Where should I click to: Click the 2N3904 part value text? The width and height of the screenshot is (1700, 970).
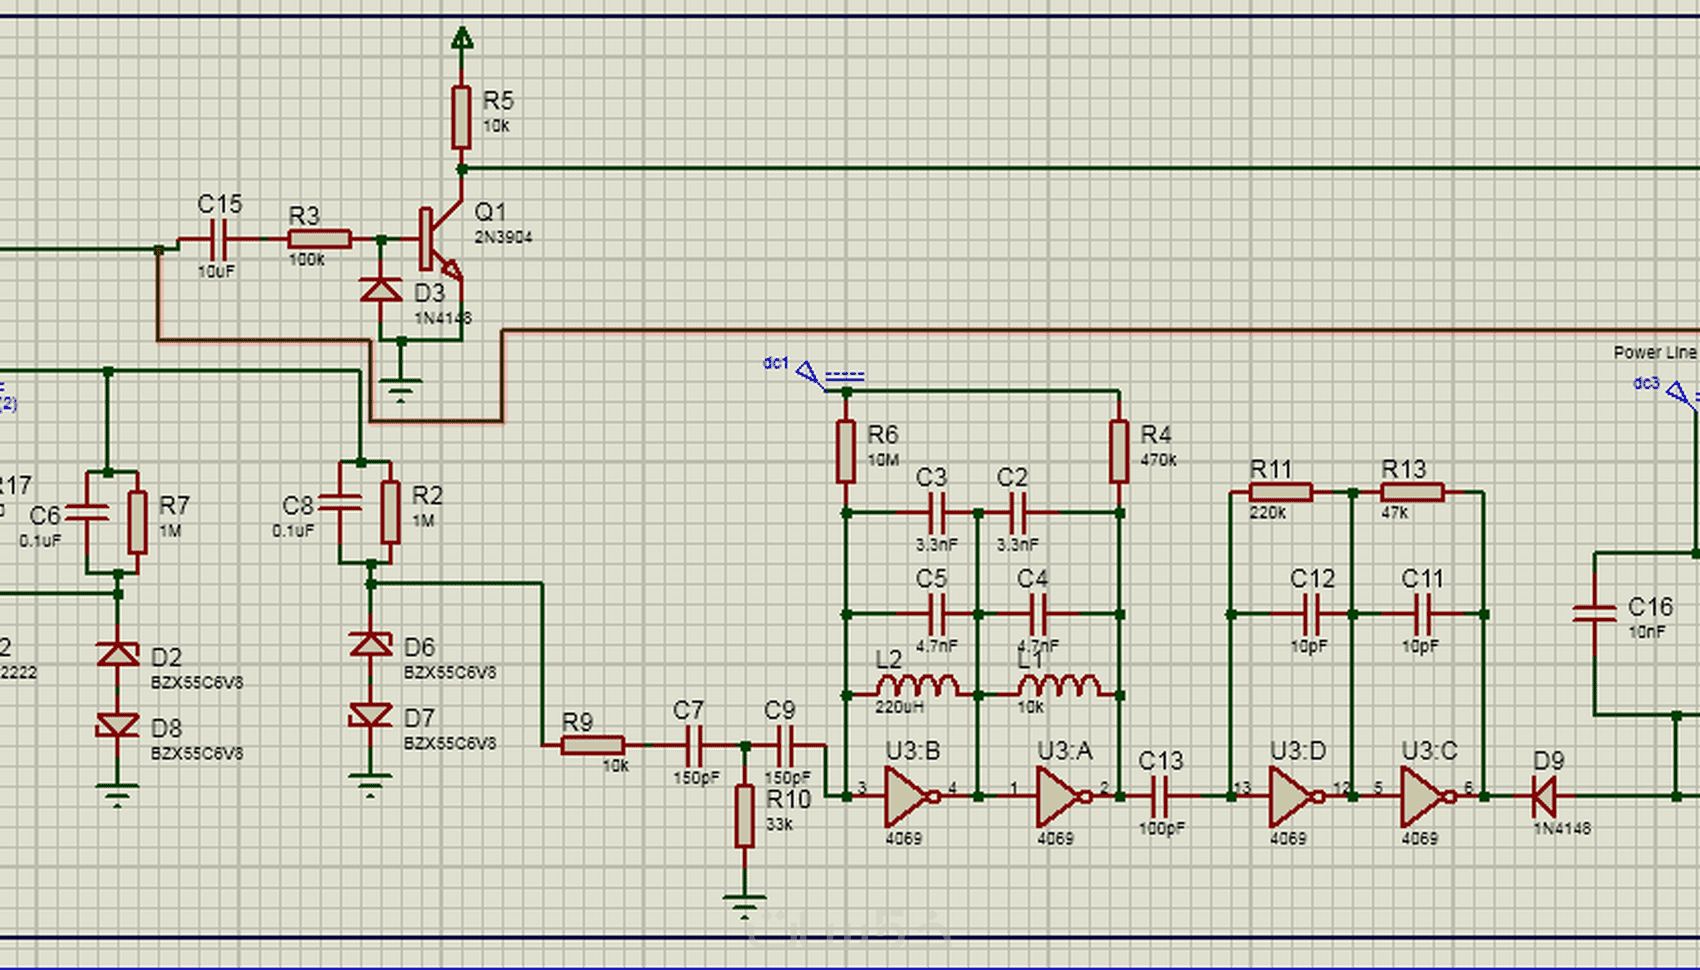click(503, 237)
